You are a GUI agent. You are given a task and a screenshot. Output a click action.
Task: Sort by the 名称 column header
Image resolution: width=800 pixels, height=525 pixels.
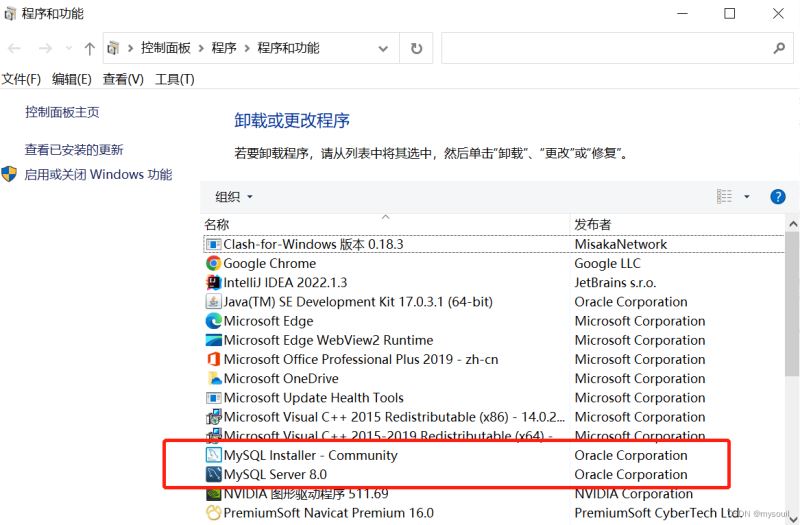[x=217, y=224]
